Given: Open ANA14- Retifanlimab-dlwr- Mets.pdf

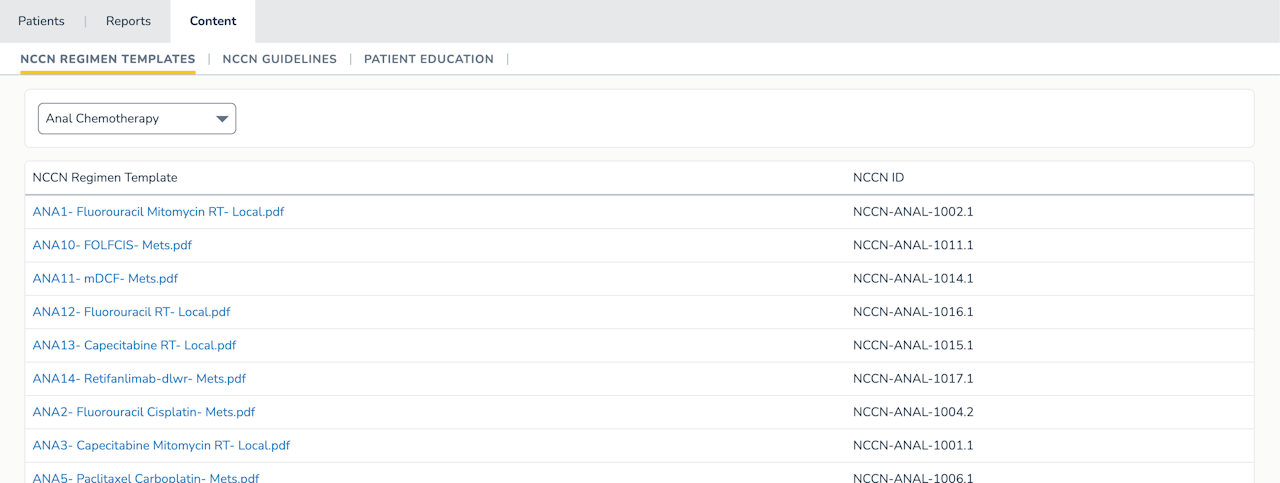Looking at the screenshot, I should tap(139, 378).
